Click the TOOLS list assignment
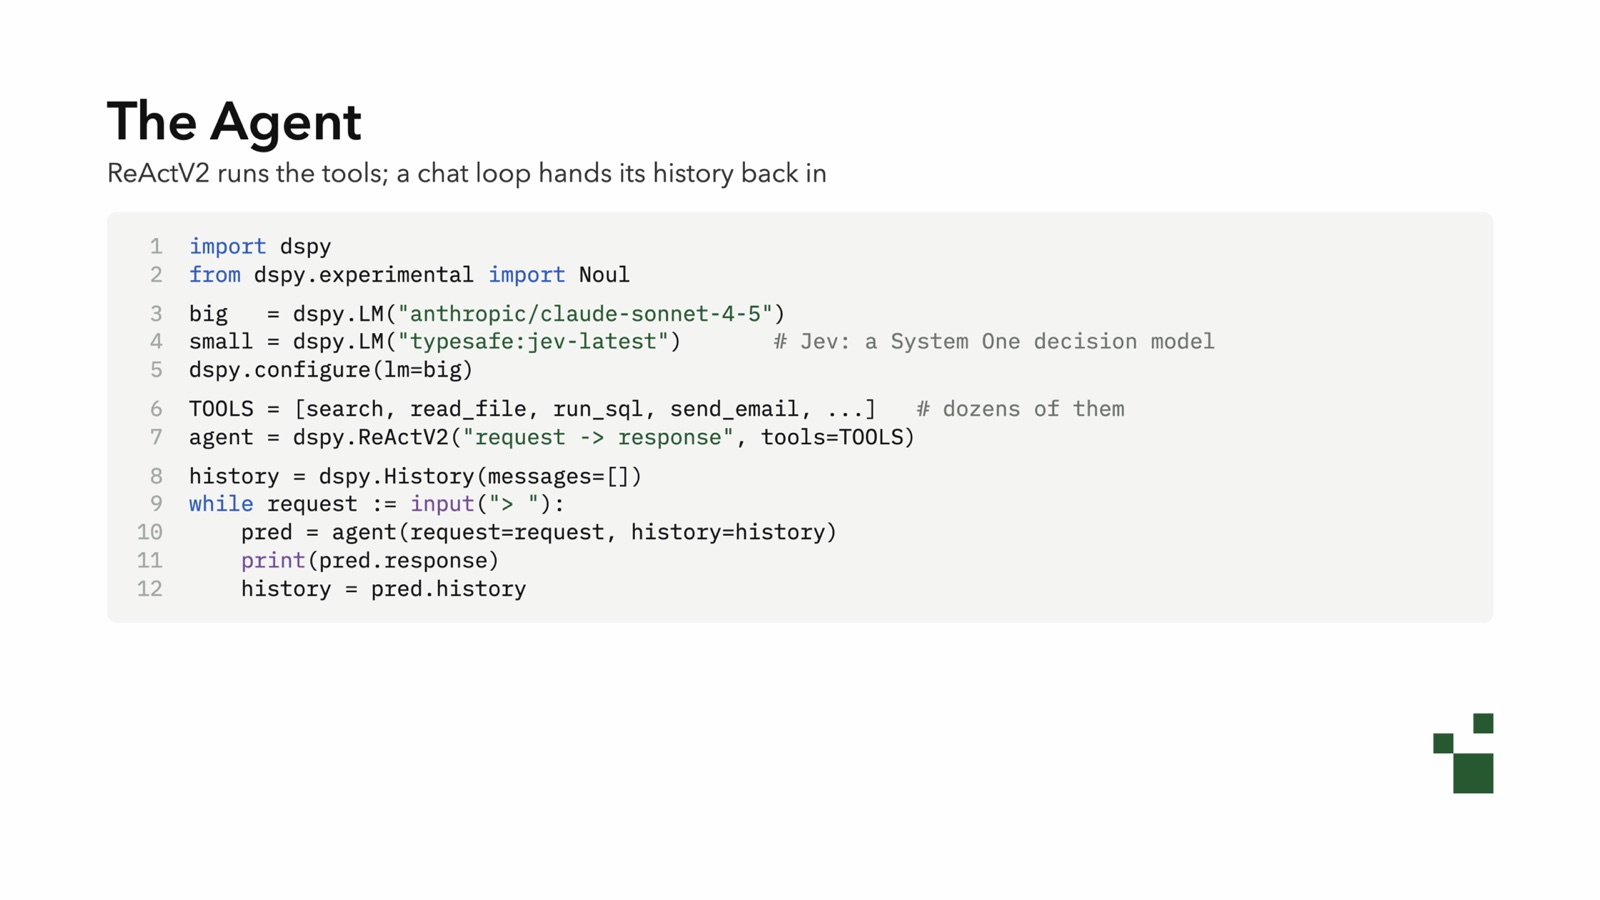The image size is (1600, 900). click(x=532, y=409)
